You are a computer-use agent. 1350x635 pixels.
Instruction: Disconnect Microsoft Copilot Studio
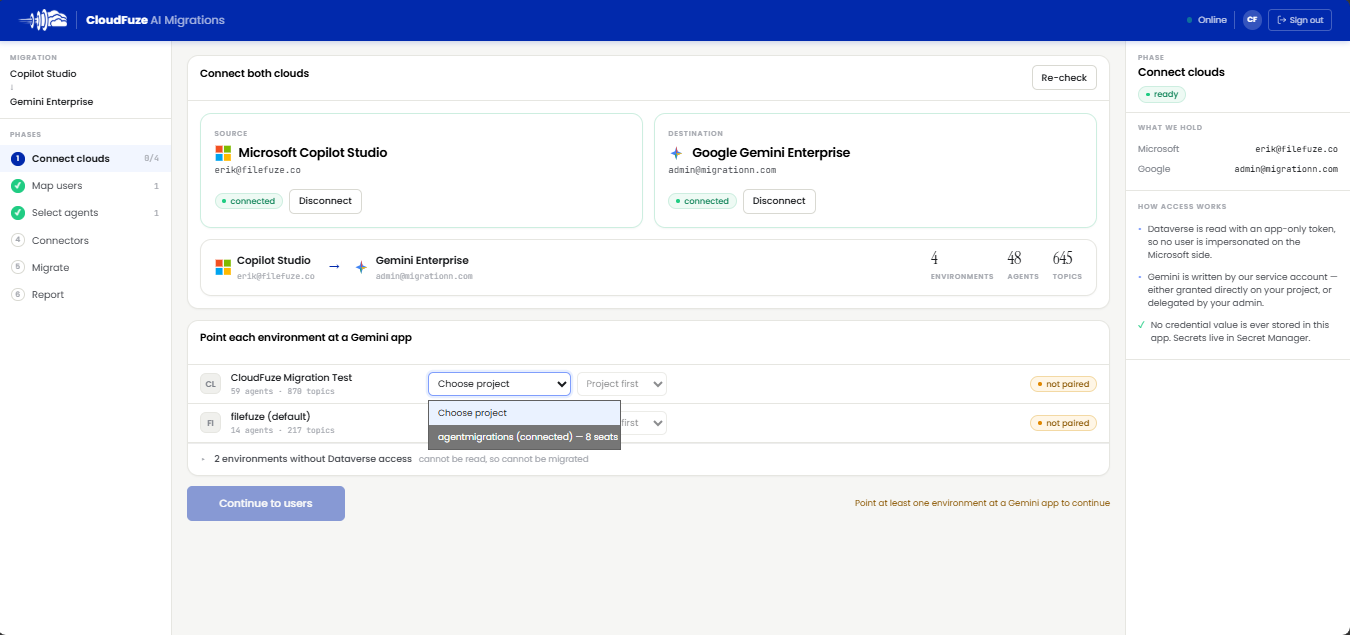325,201
